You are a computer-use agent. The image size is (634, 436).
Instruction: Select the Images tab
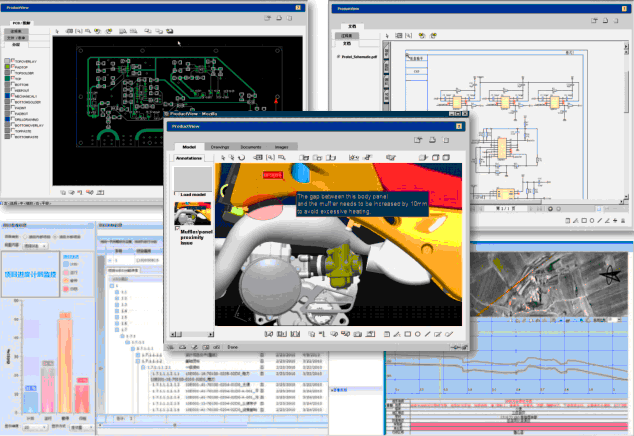(281, 147)
